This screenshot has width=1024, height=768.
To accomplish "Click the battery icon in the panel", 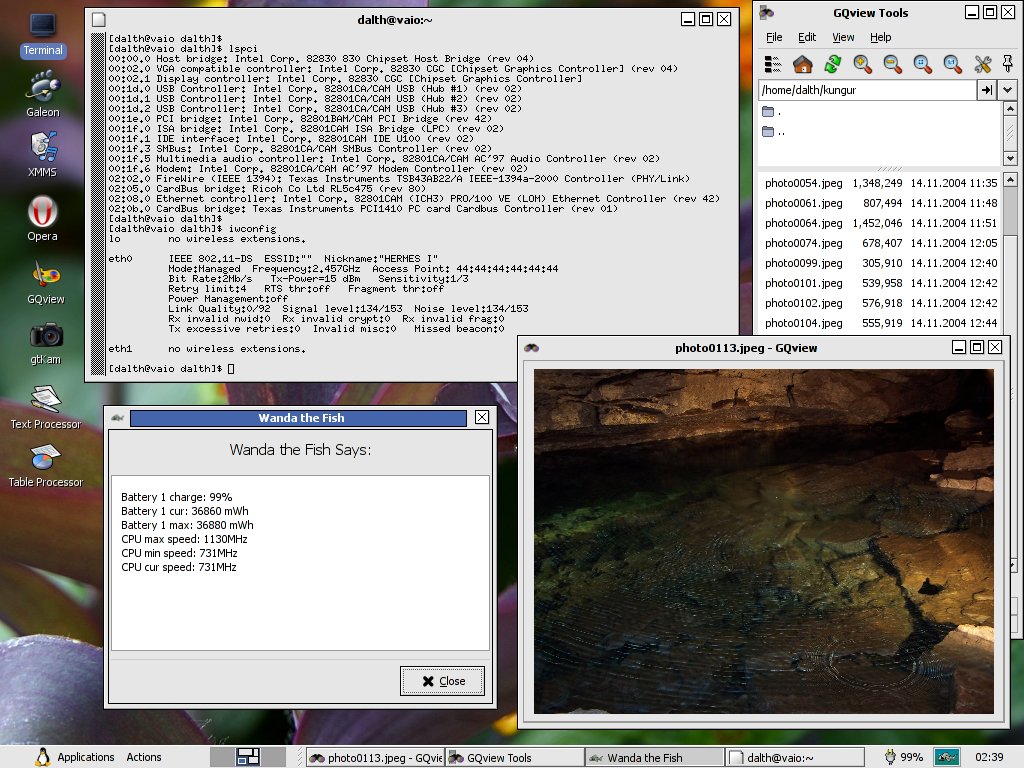I will (889, 757).
